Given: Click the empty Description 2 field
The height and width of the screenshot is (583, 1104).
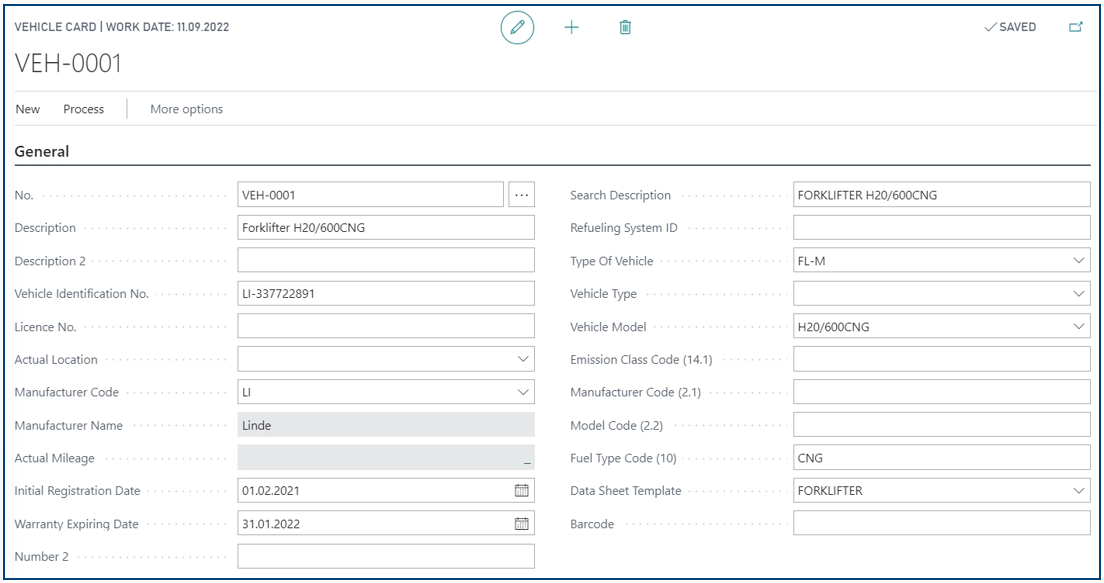Looking at the screenshot, I should 386,261.
